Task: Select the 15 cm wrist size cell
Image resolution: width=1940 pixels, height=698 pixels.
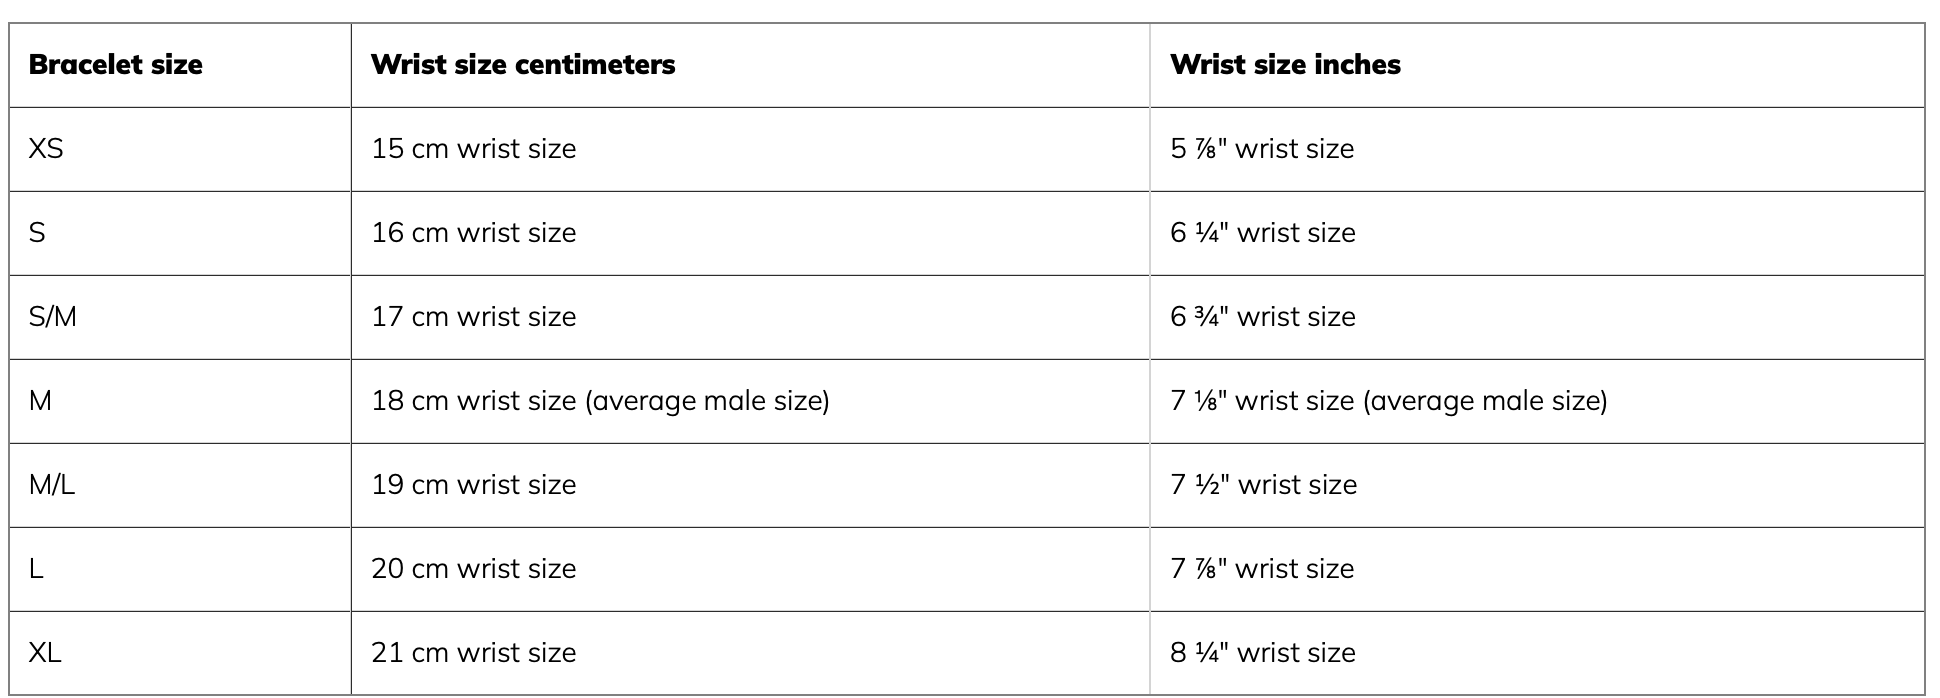Action: click(x=474, y=149)
